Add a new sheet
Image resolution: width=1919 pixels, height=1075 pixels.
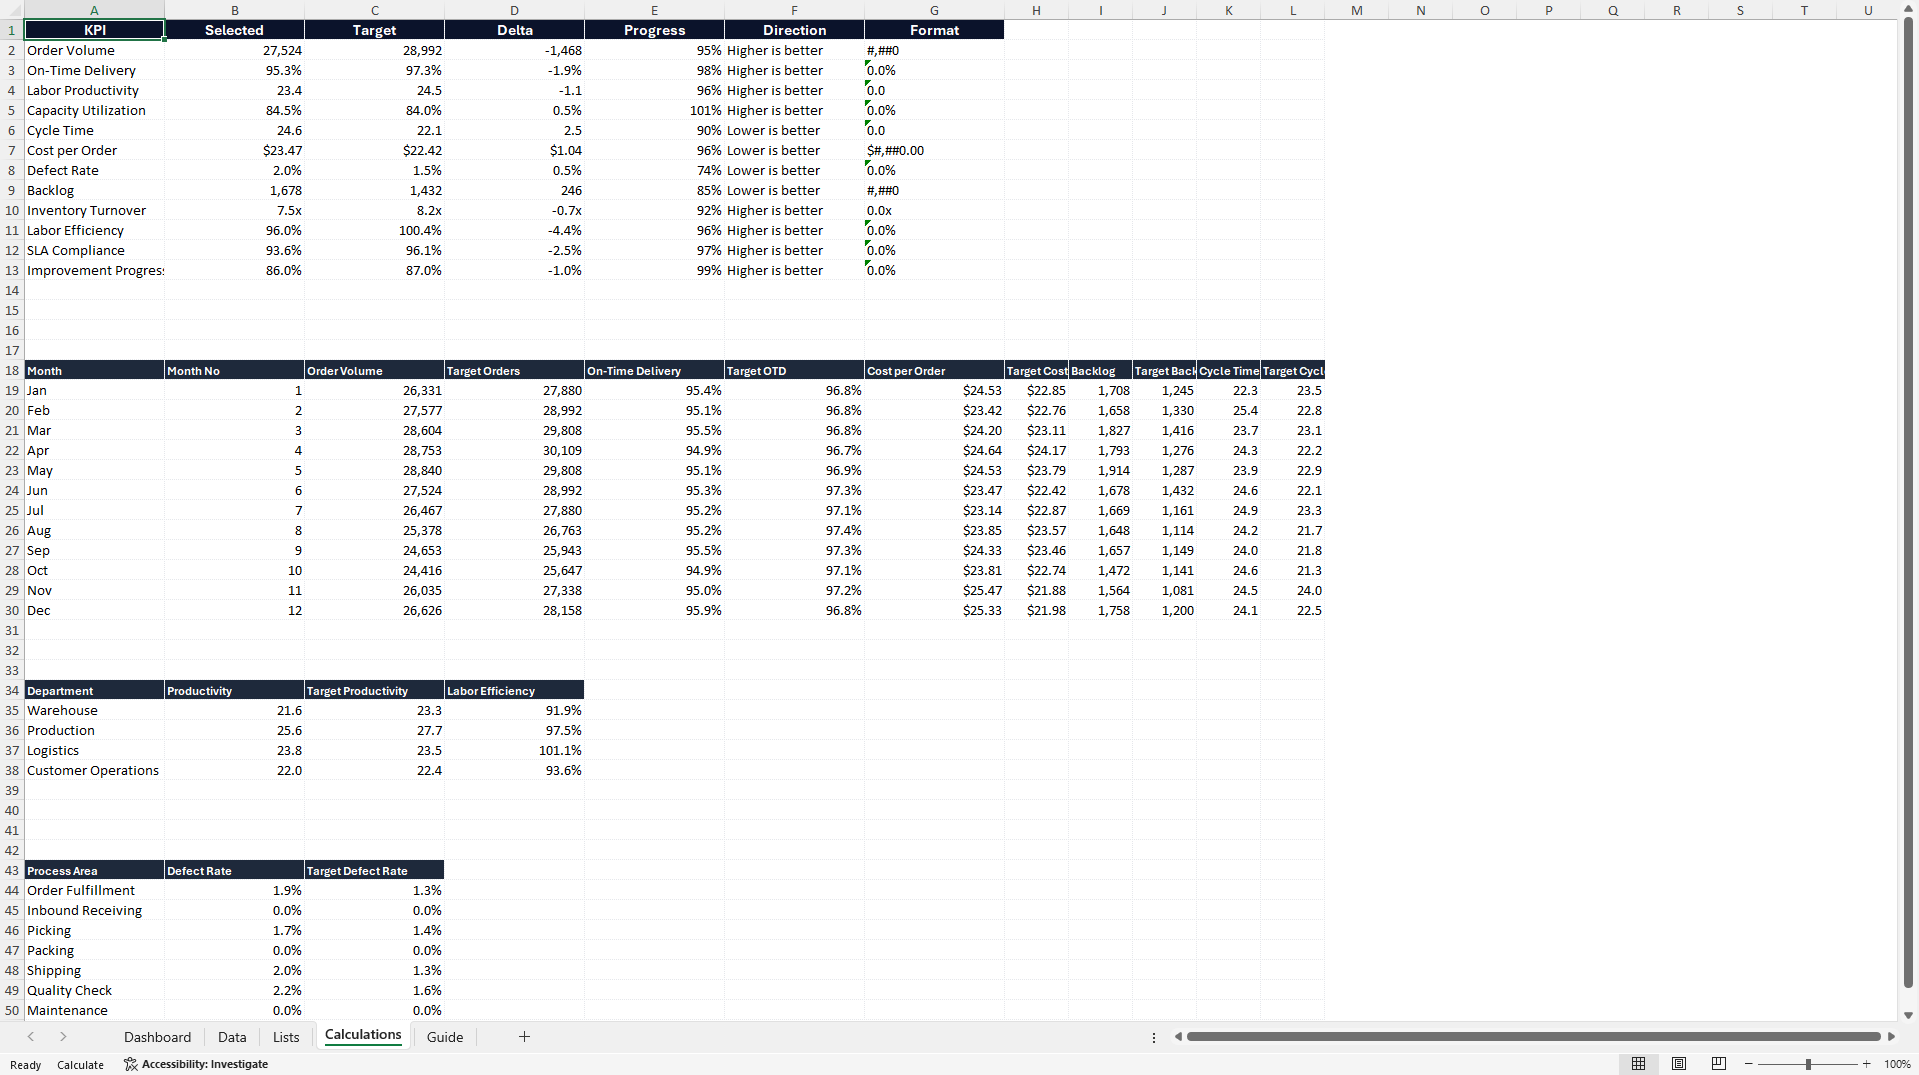click(524, 1037)
